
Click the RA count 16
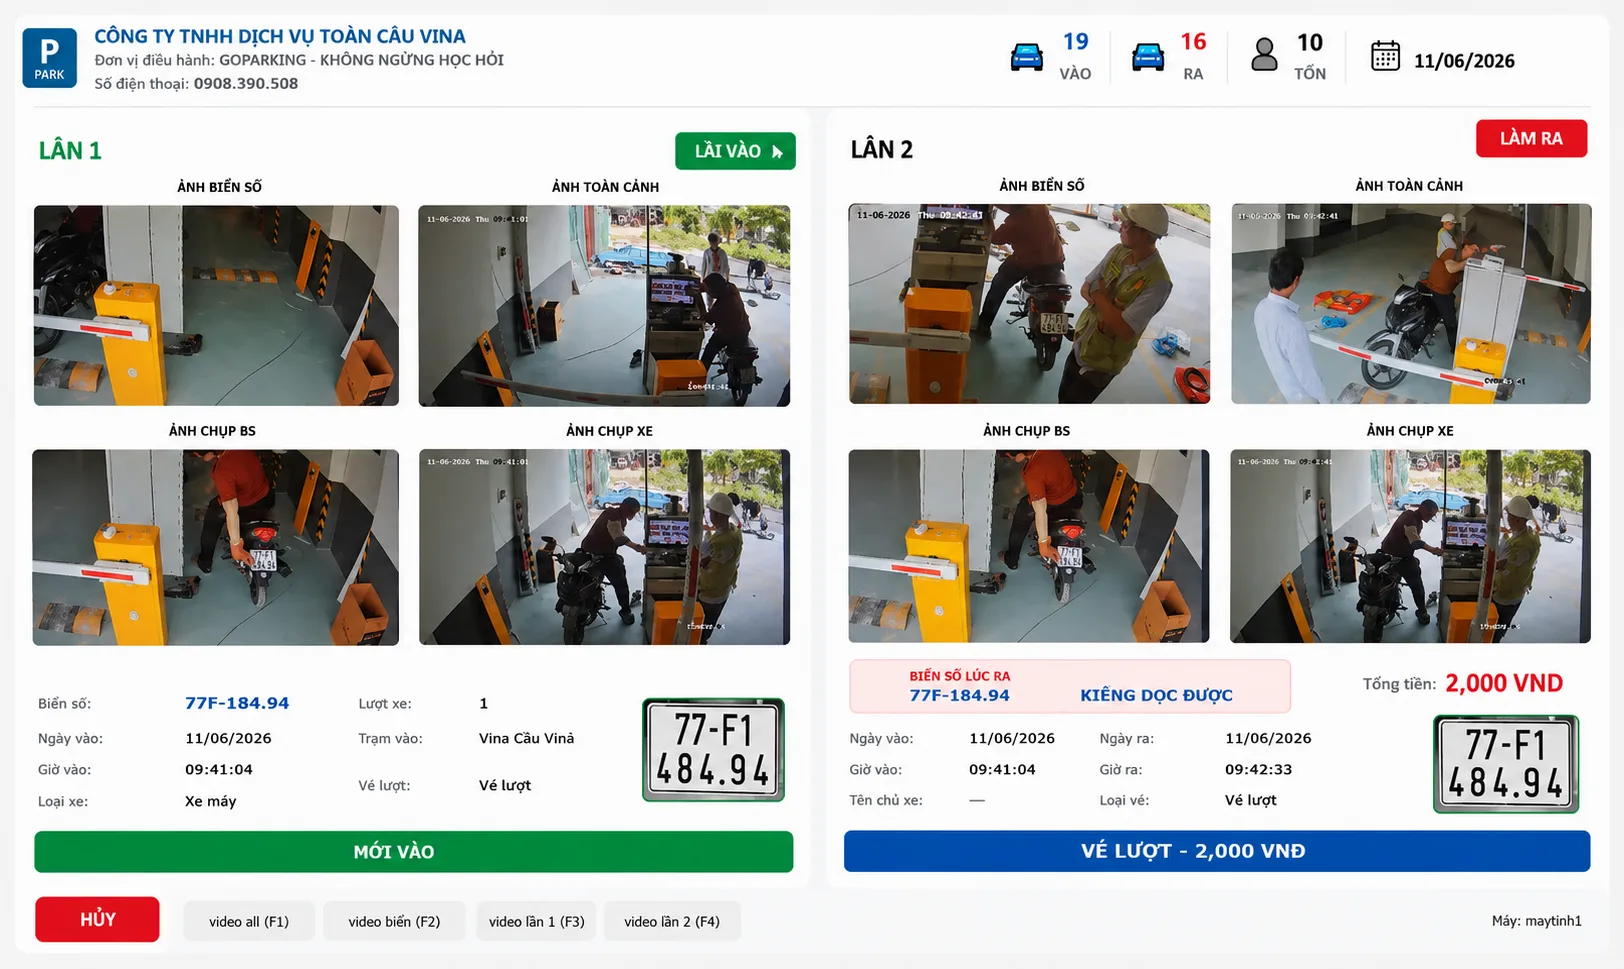pyautogui.click(x=1193, y=42)
